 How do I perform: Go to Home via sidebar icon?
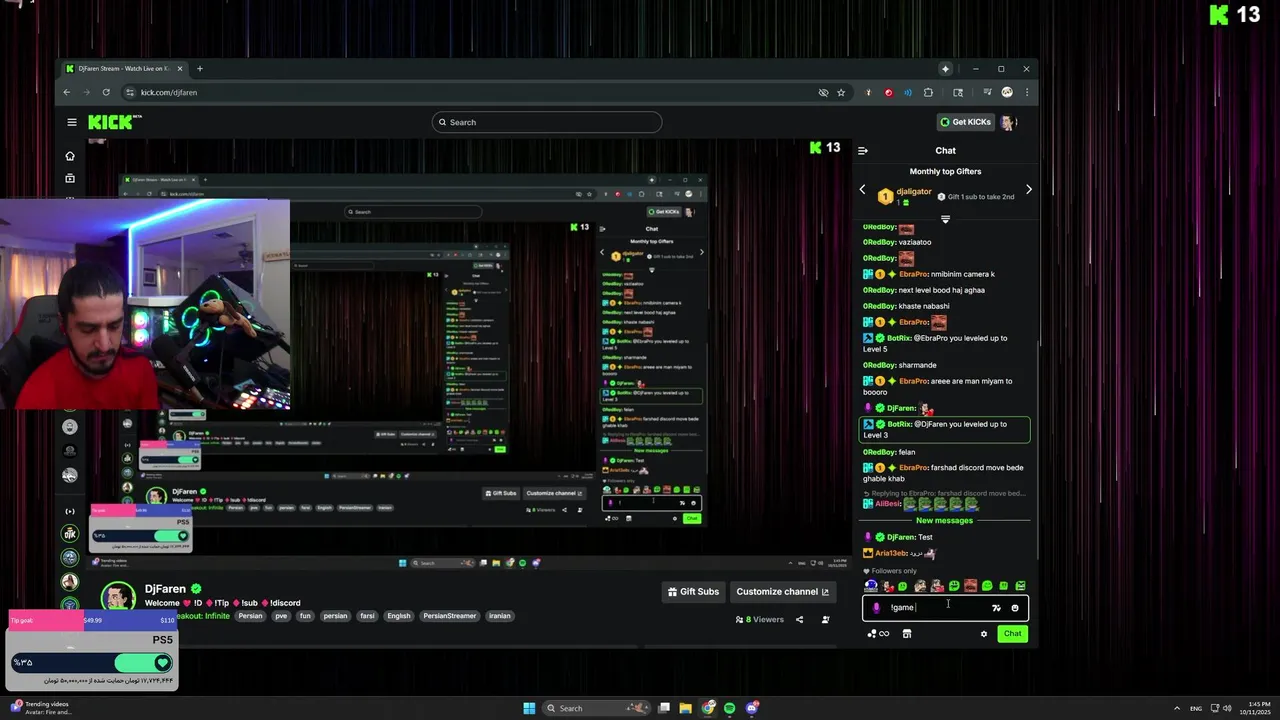click(x=70, y=156)
